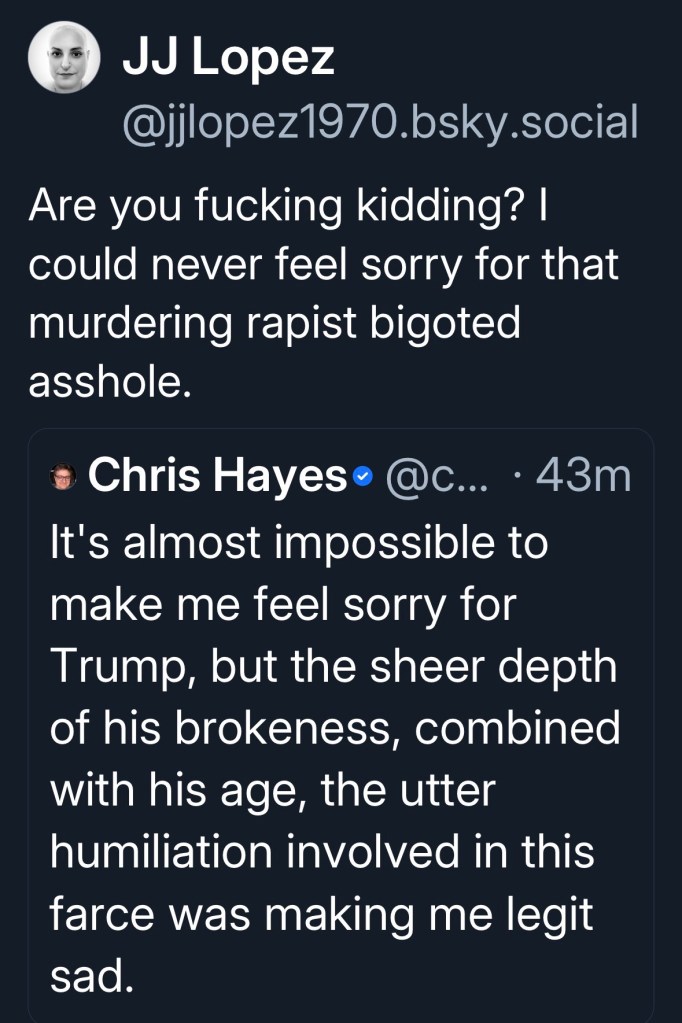
Task: Click the 'of his brokeness, combined' line
Action: (334, 728)
